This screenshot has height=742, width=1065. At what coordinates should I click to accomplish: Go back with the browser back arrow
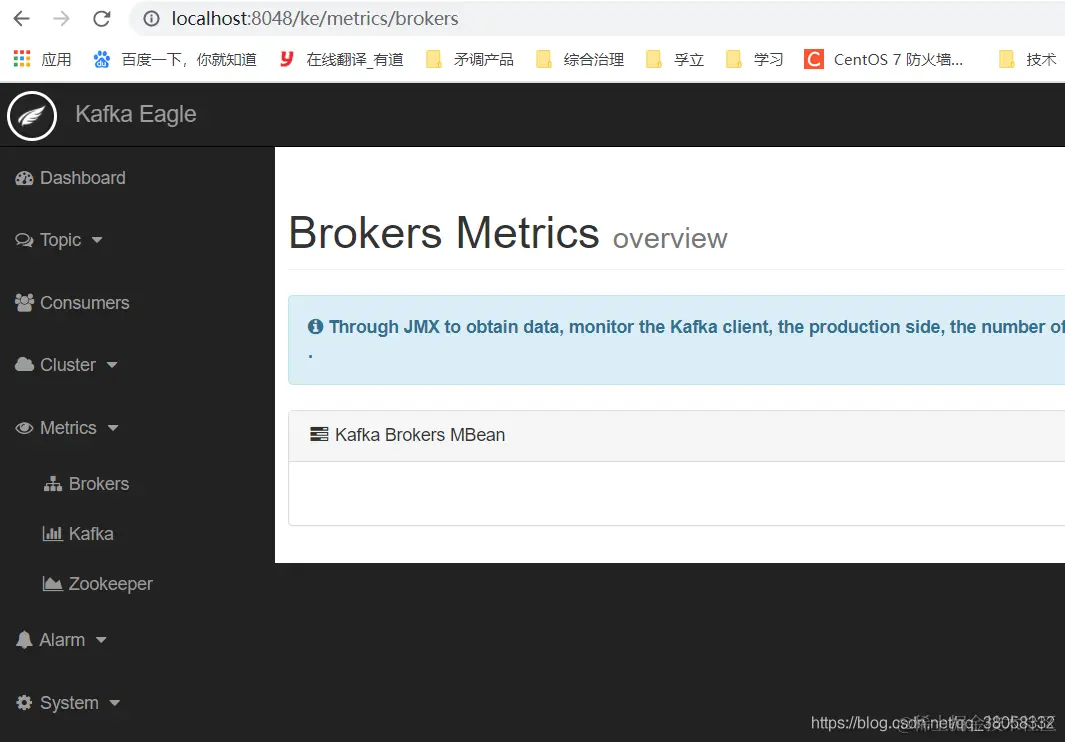tap(22, 18)
